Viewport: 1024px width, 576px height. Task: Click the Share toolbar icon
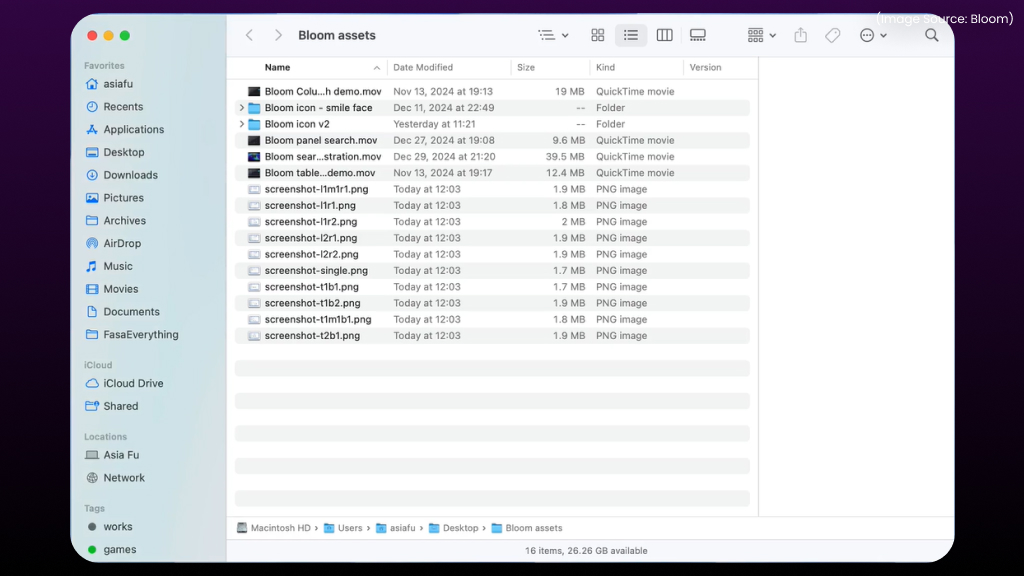pos(801,35)
